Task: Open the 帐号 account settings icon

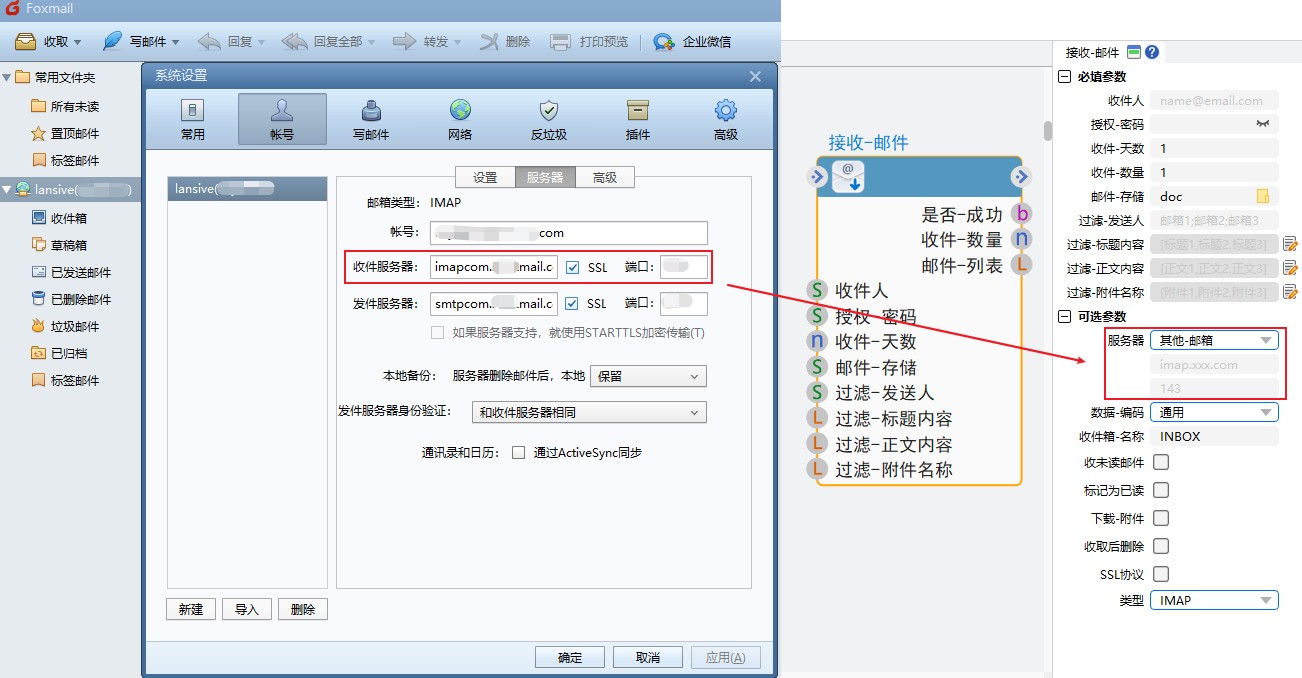Action: (282, 119)
